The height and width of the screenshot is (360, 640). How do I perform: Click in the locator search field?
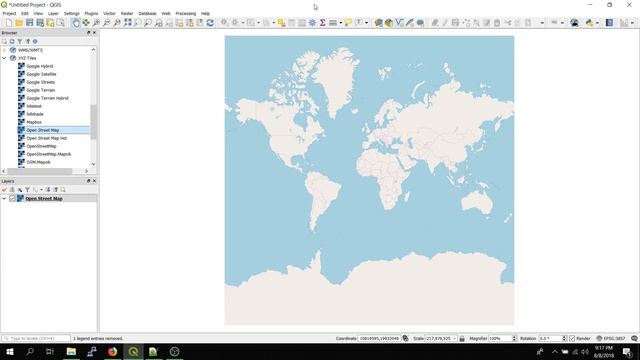[x=36, y=338]
